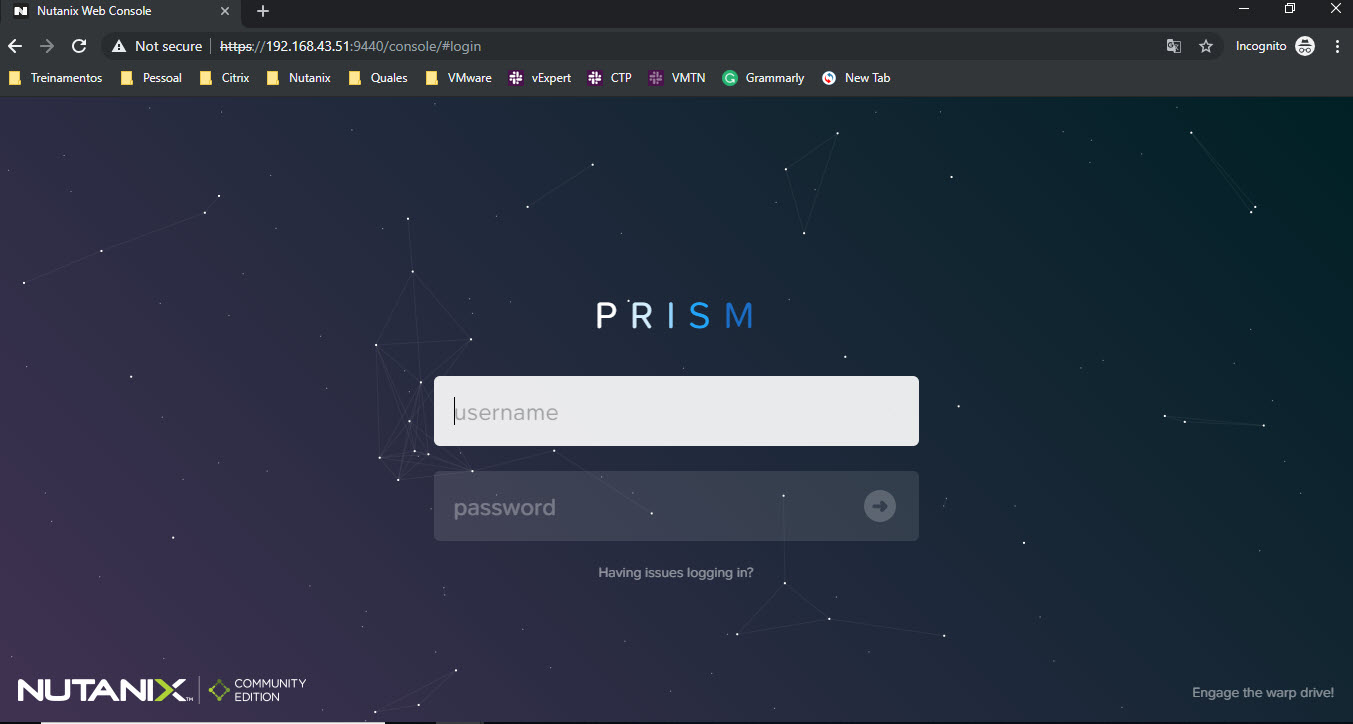The image size is (1353, 724).
Task: Bookmark this page with the star icon
Action: (x=1206, y=46)
